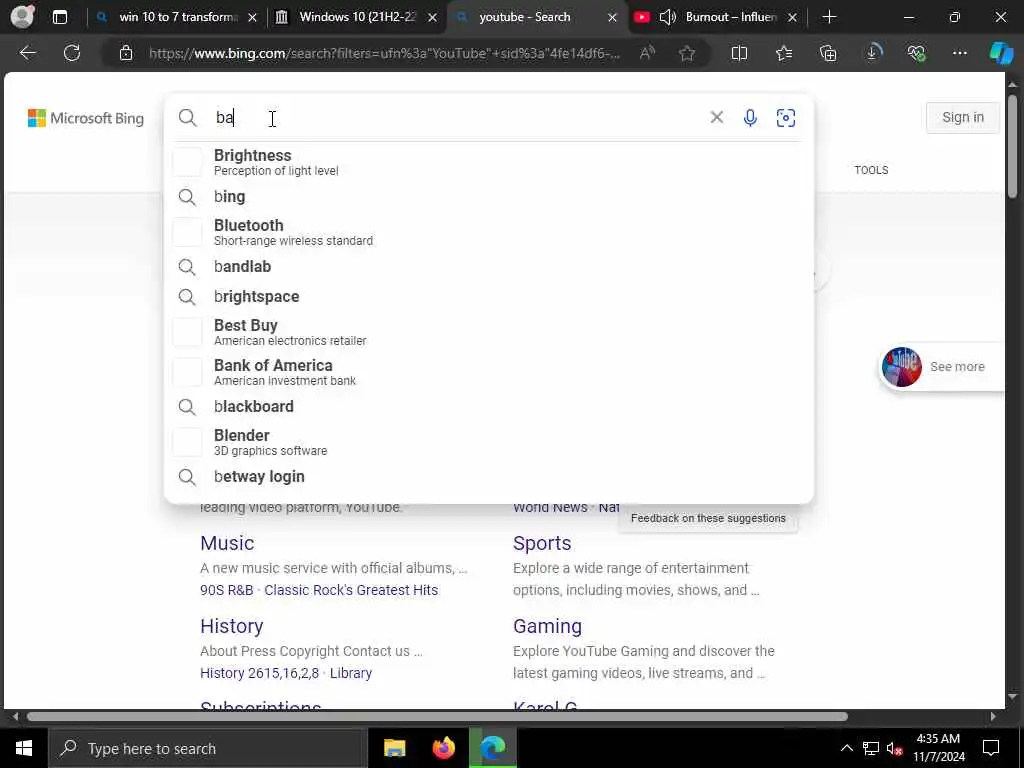Image resolution: width=1024 pixels, height=768 pixels.
Task: Open the Windows Start button
Action: coord(24,748)
